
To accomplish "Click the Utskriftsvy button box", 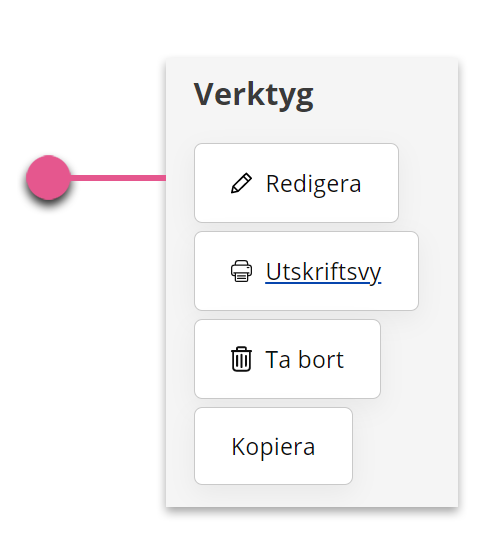I will point(306,271).
